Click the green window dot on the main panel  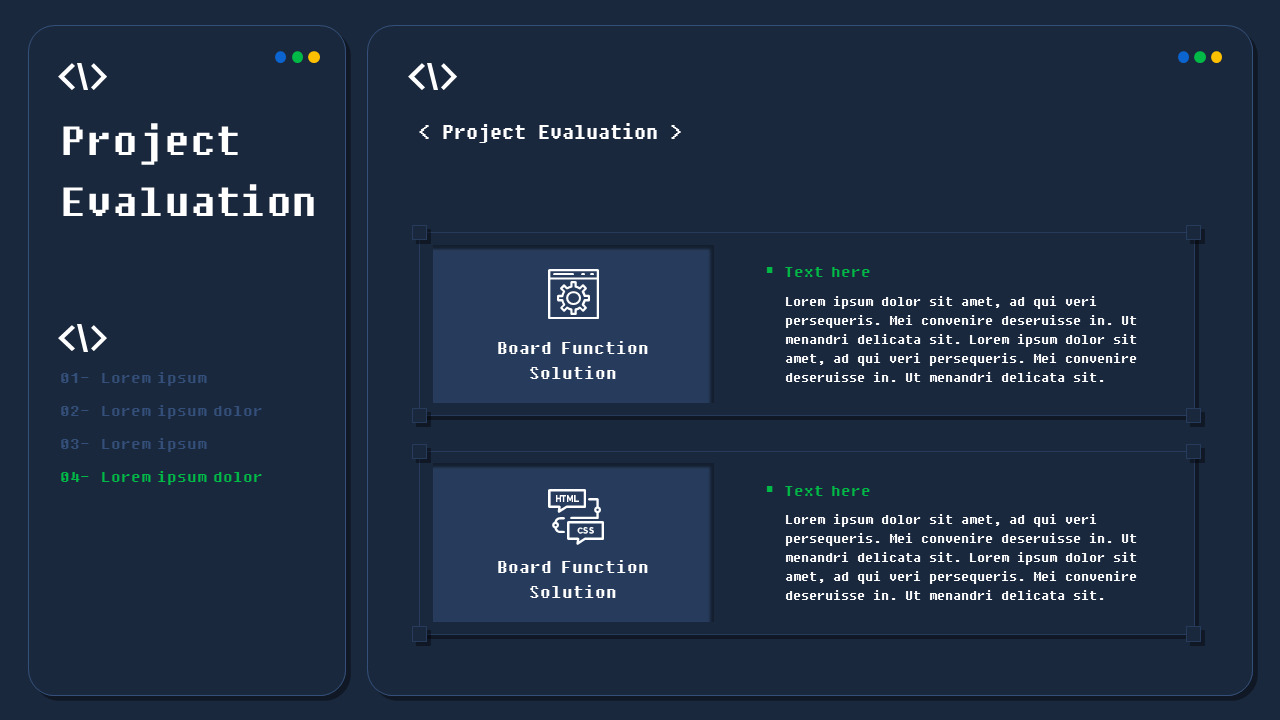tap(1199, 57)
